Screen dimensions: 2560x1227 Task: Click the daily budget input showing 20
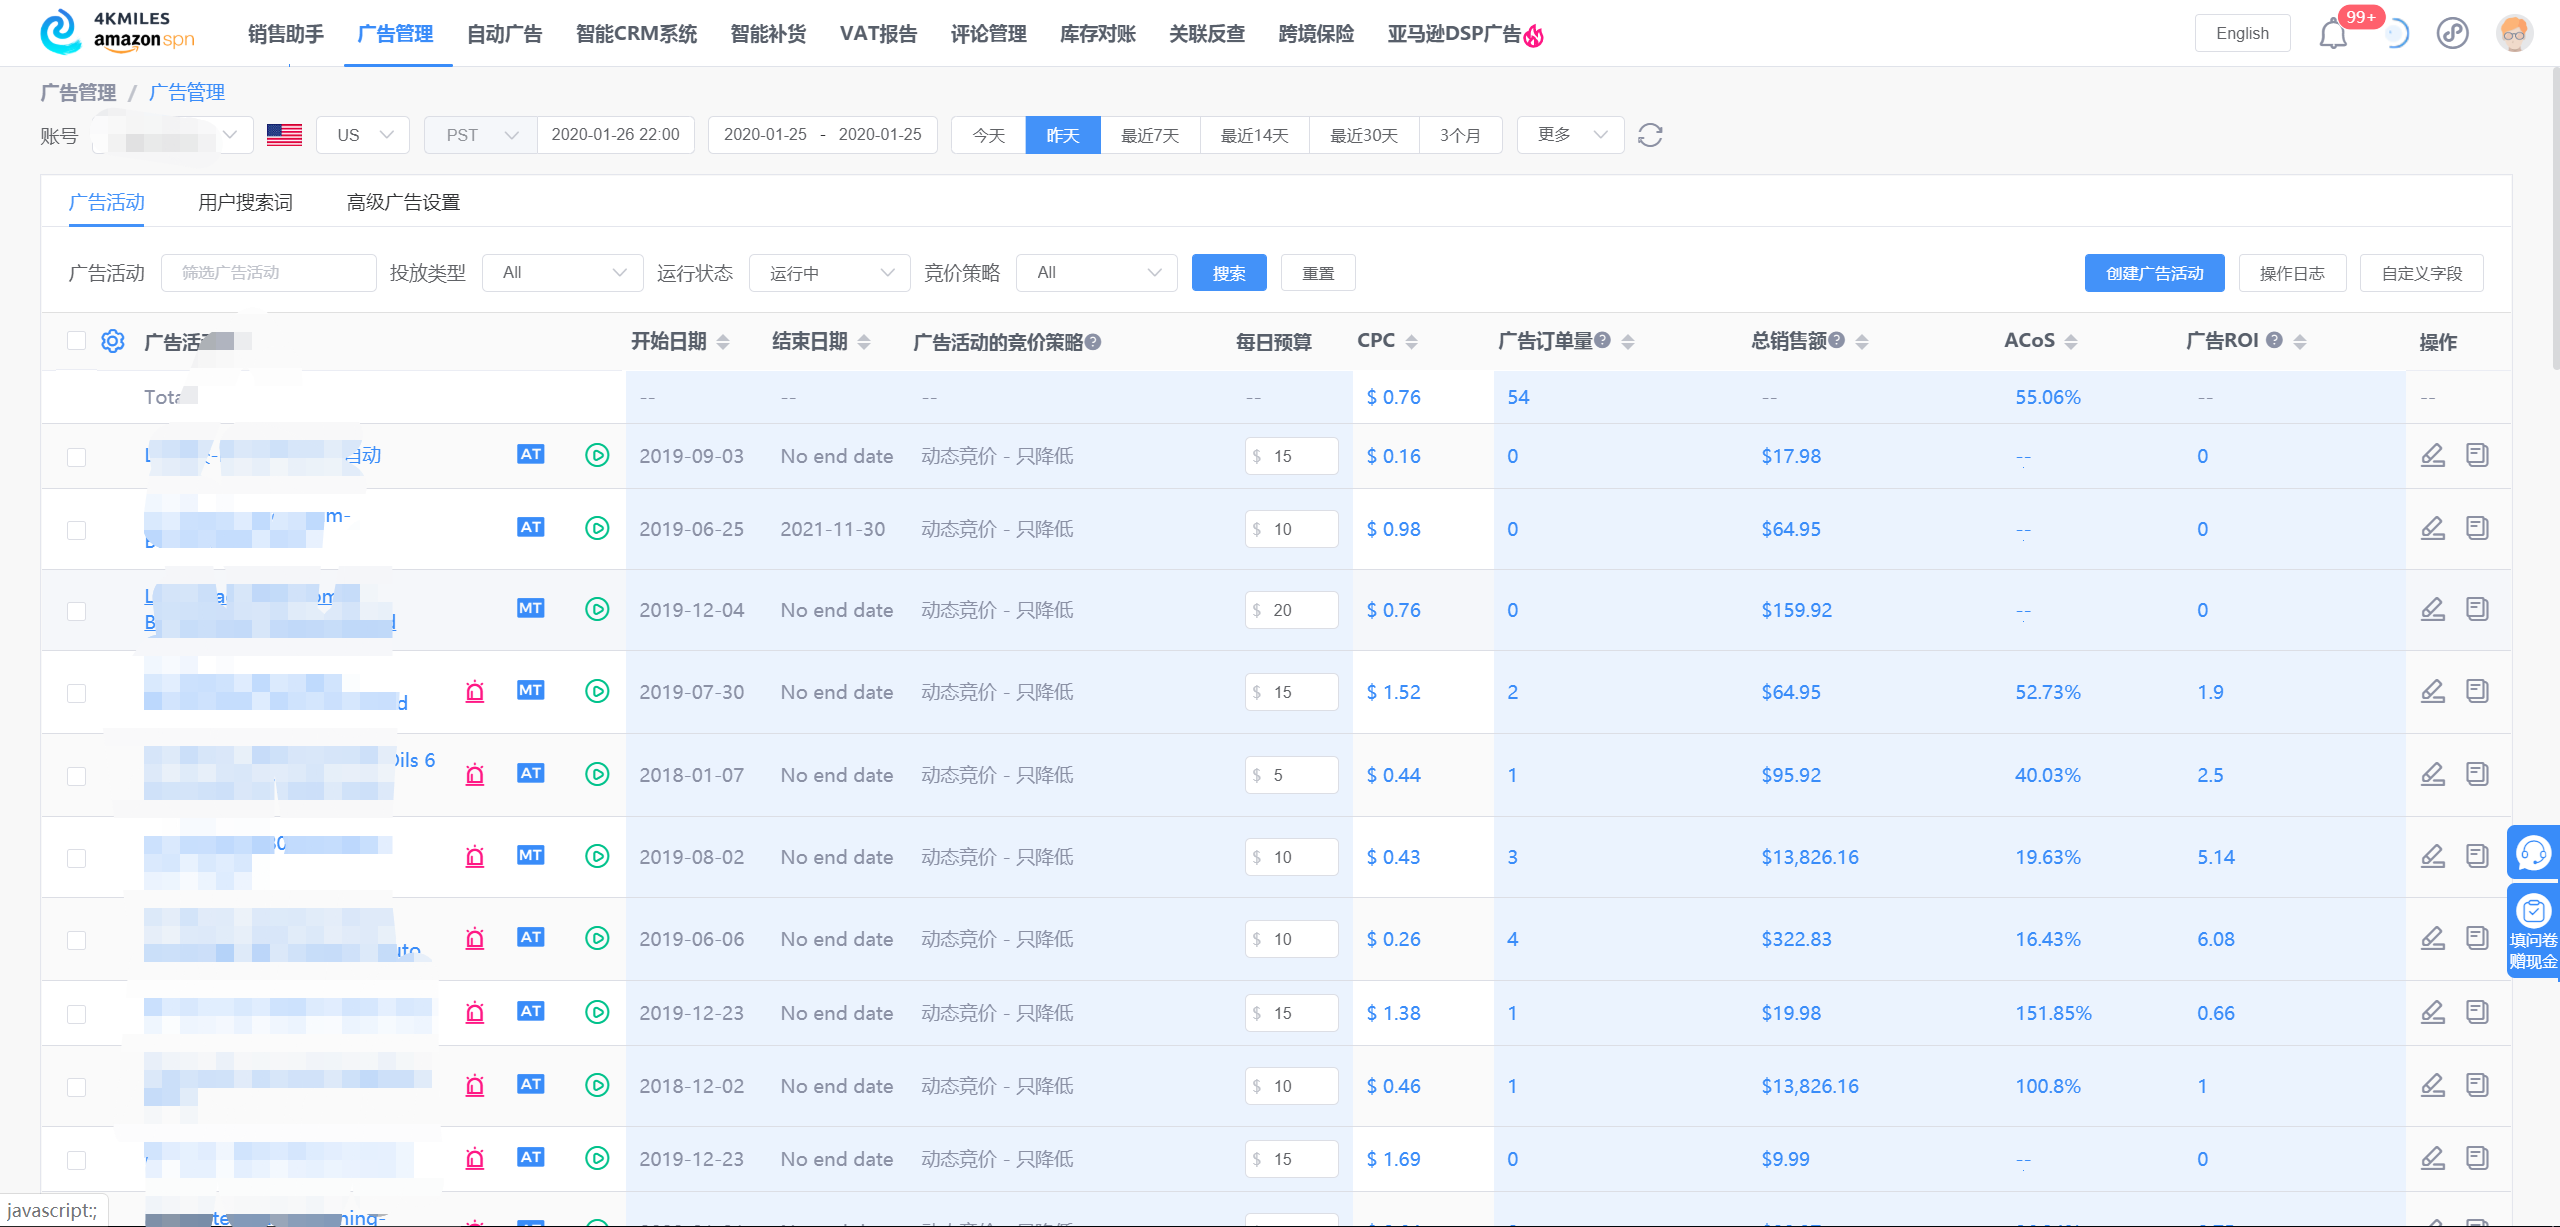click(x=1291, y=609)
